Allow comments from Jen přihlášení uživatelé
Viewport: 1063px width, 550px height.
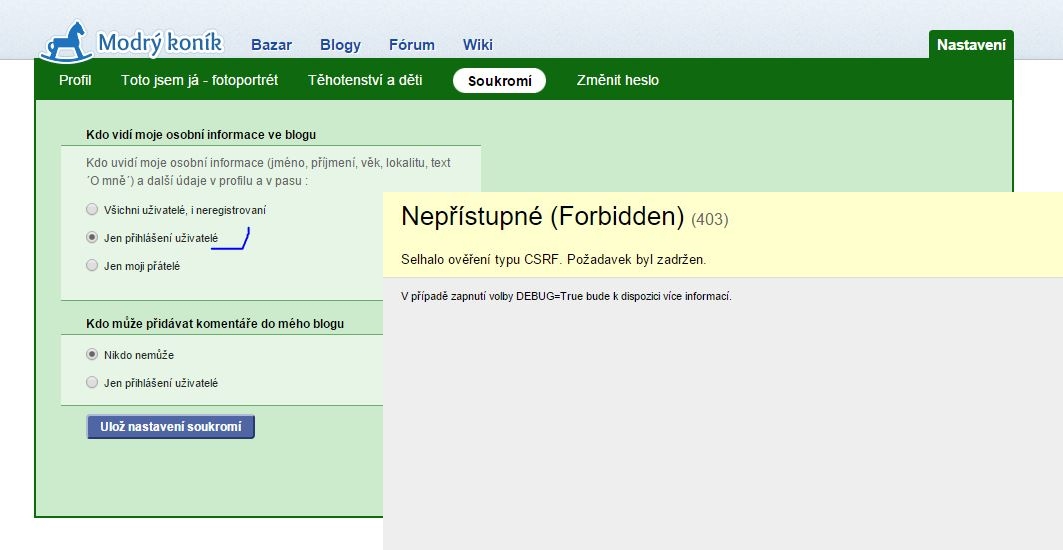pyautogui.click(x=92, y=382)
